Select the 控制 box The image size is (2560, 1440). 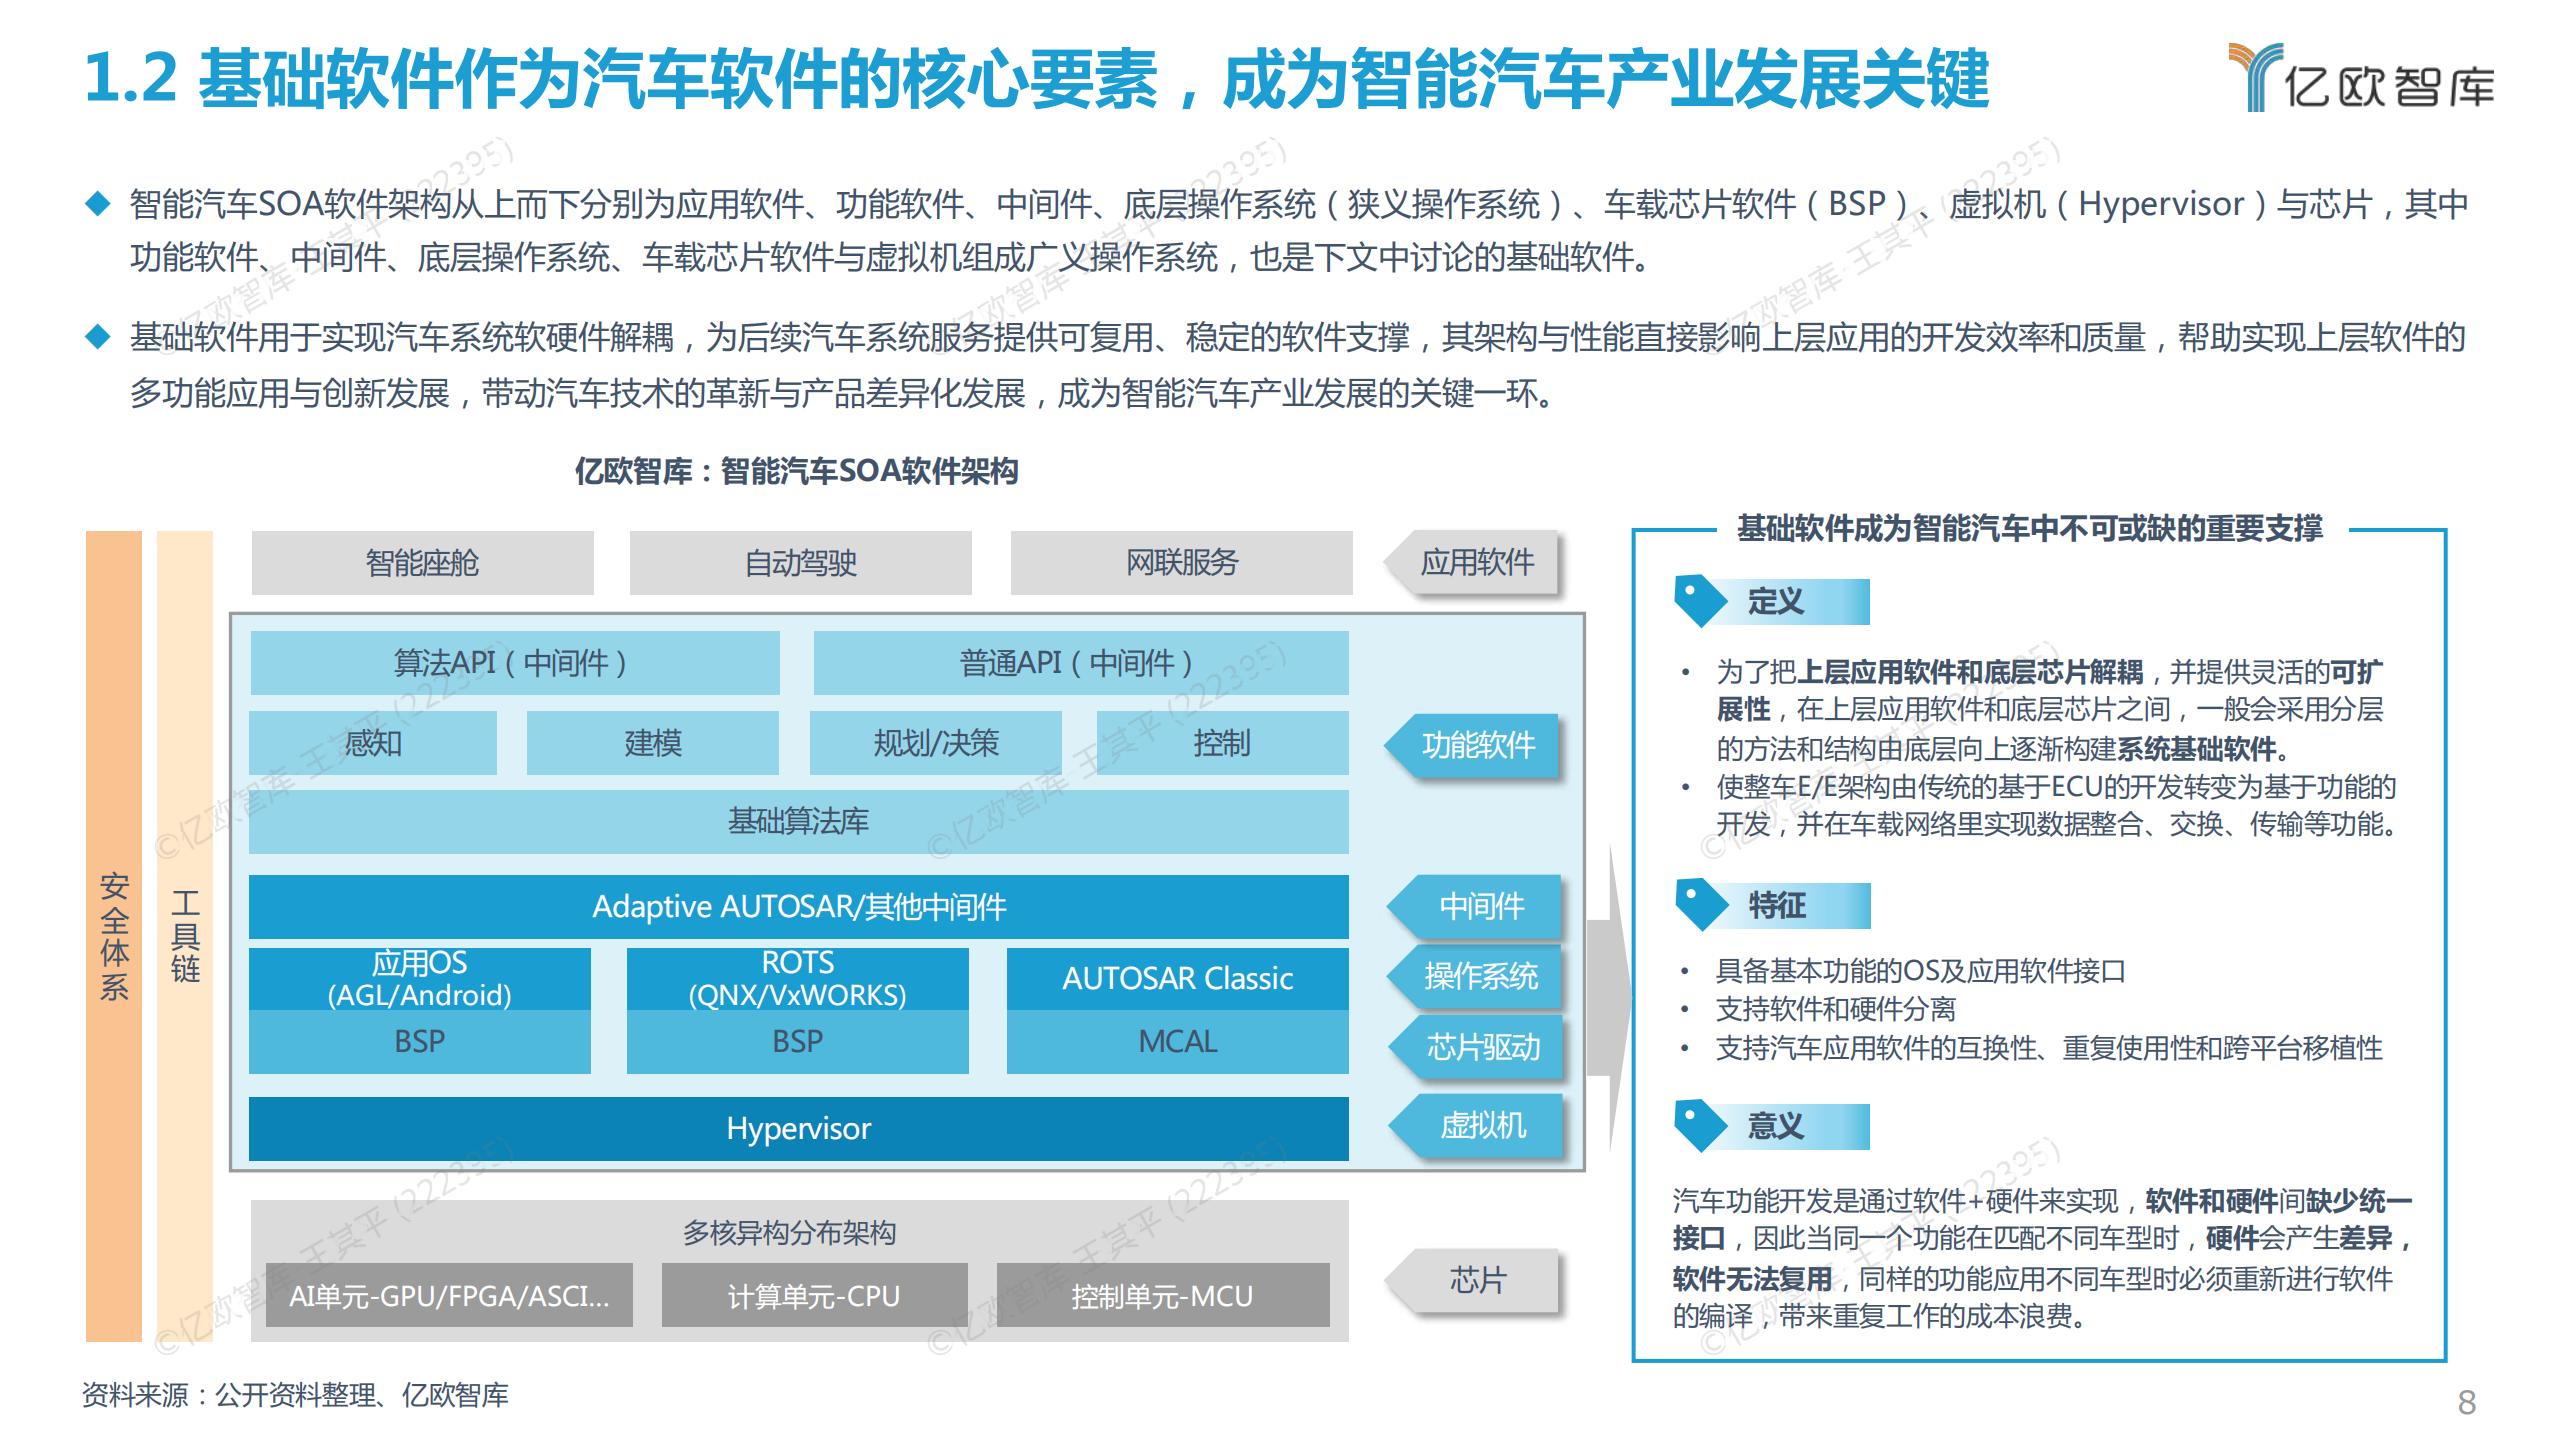pyautogui.click(x=1222, y=743)
